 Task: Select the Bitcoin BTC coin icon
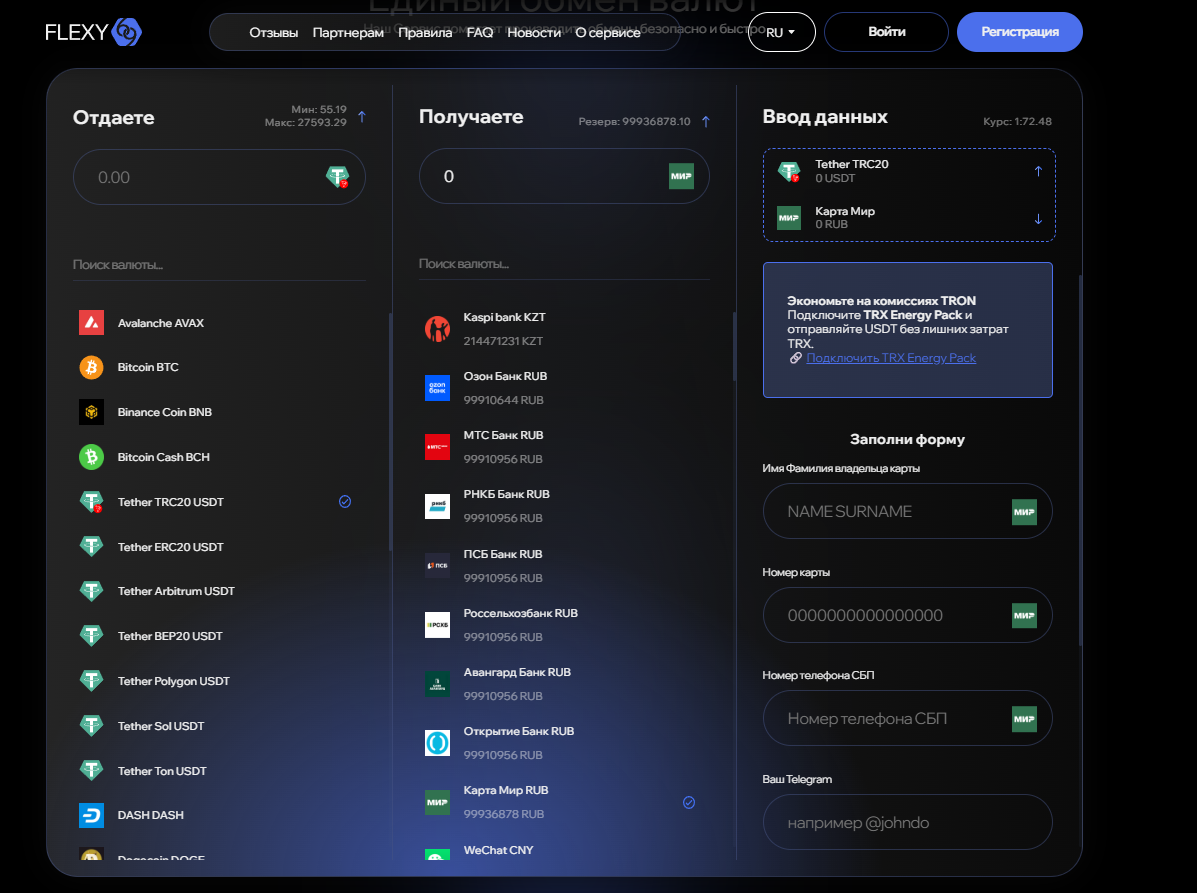click(92, 367)
